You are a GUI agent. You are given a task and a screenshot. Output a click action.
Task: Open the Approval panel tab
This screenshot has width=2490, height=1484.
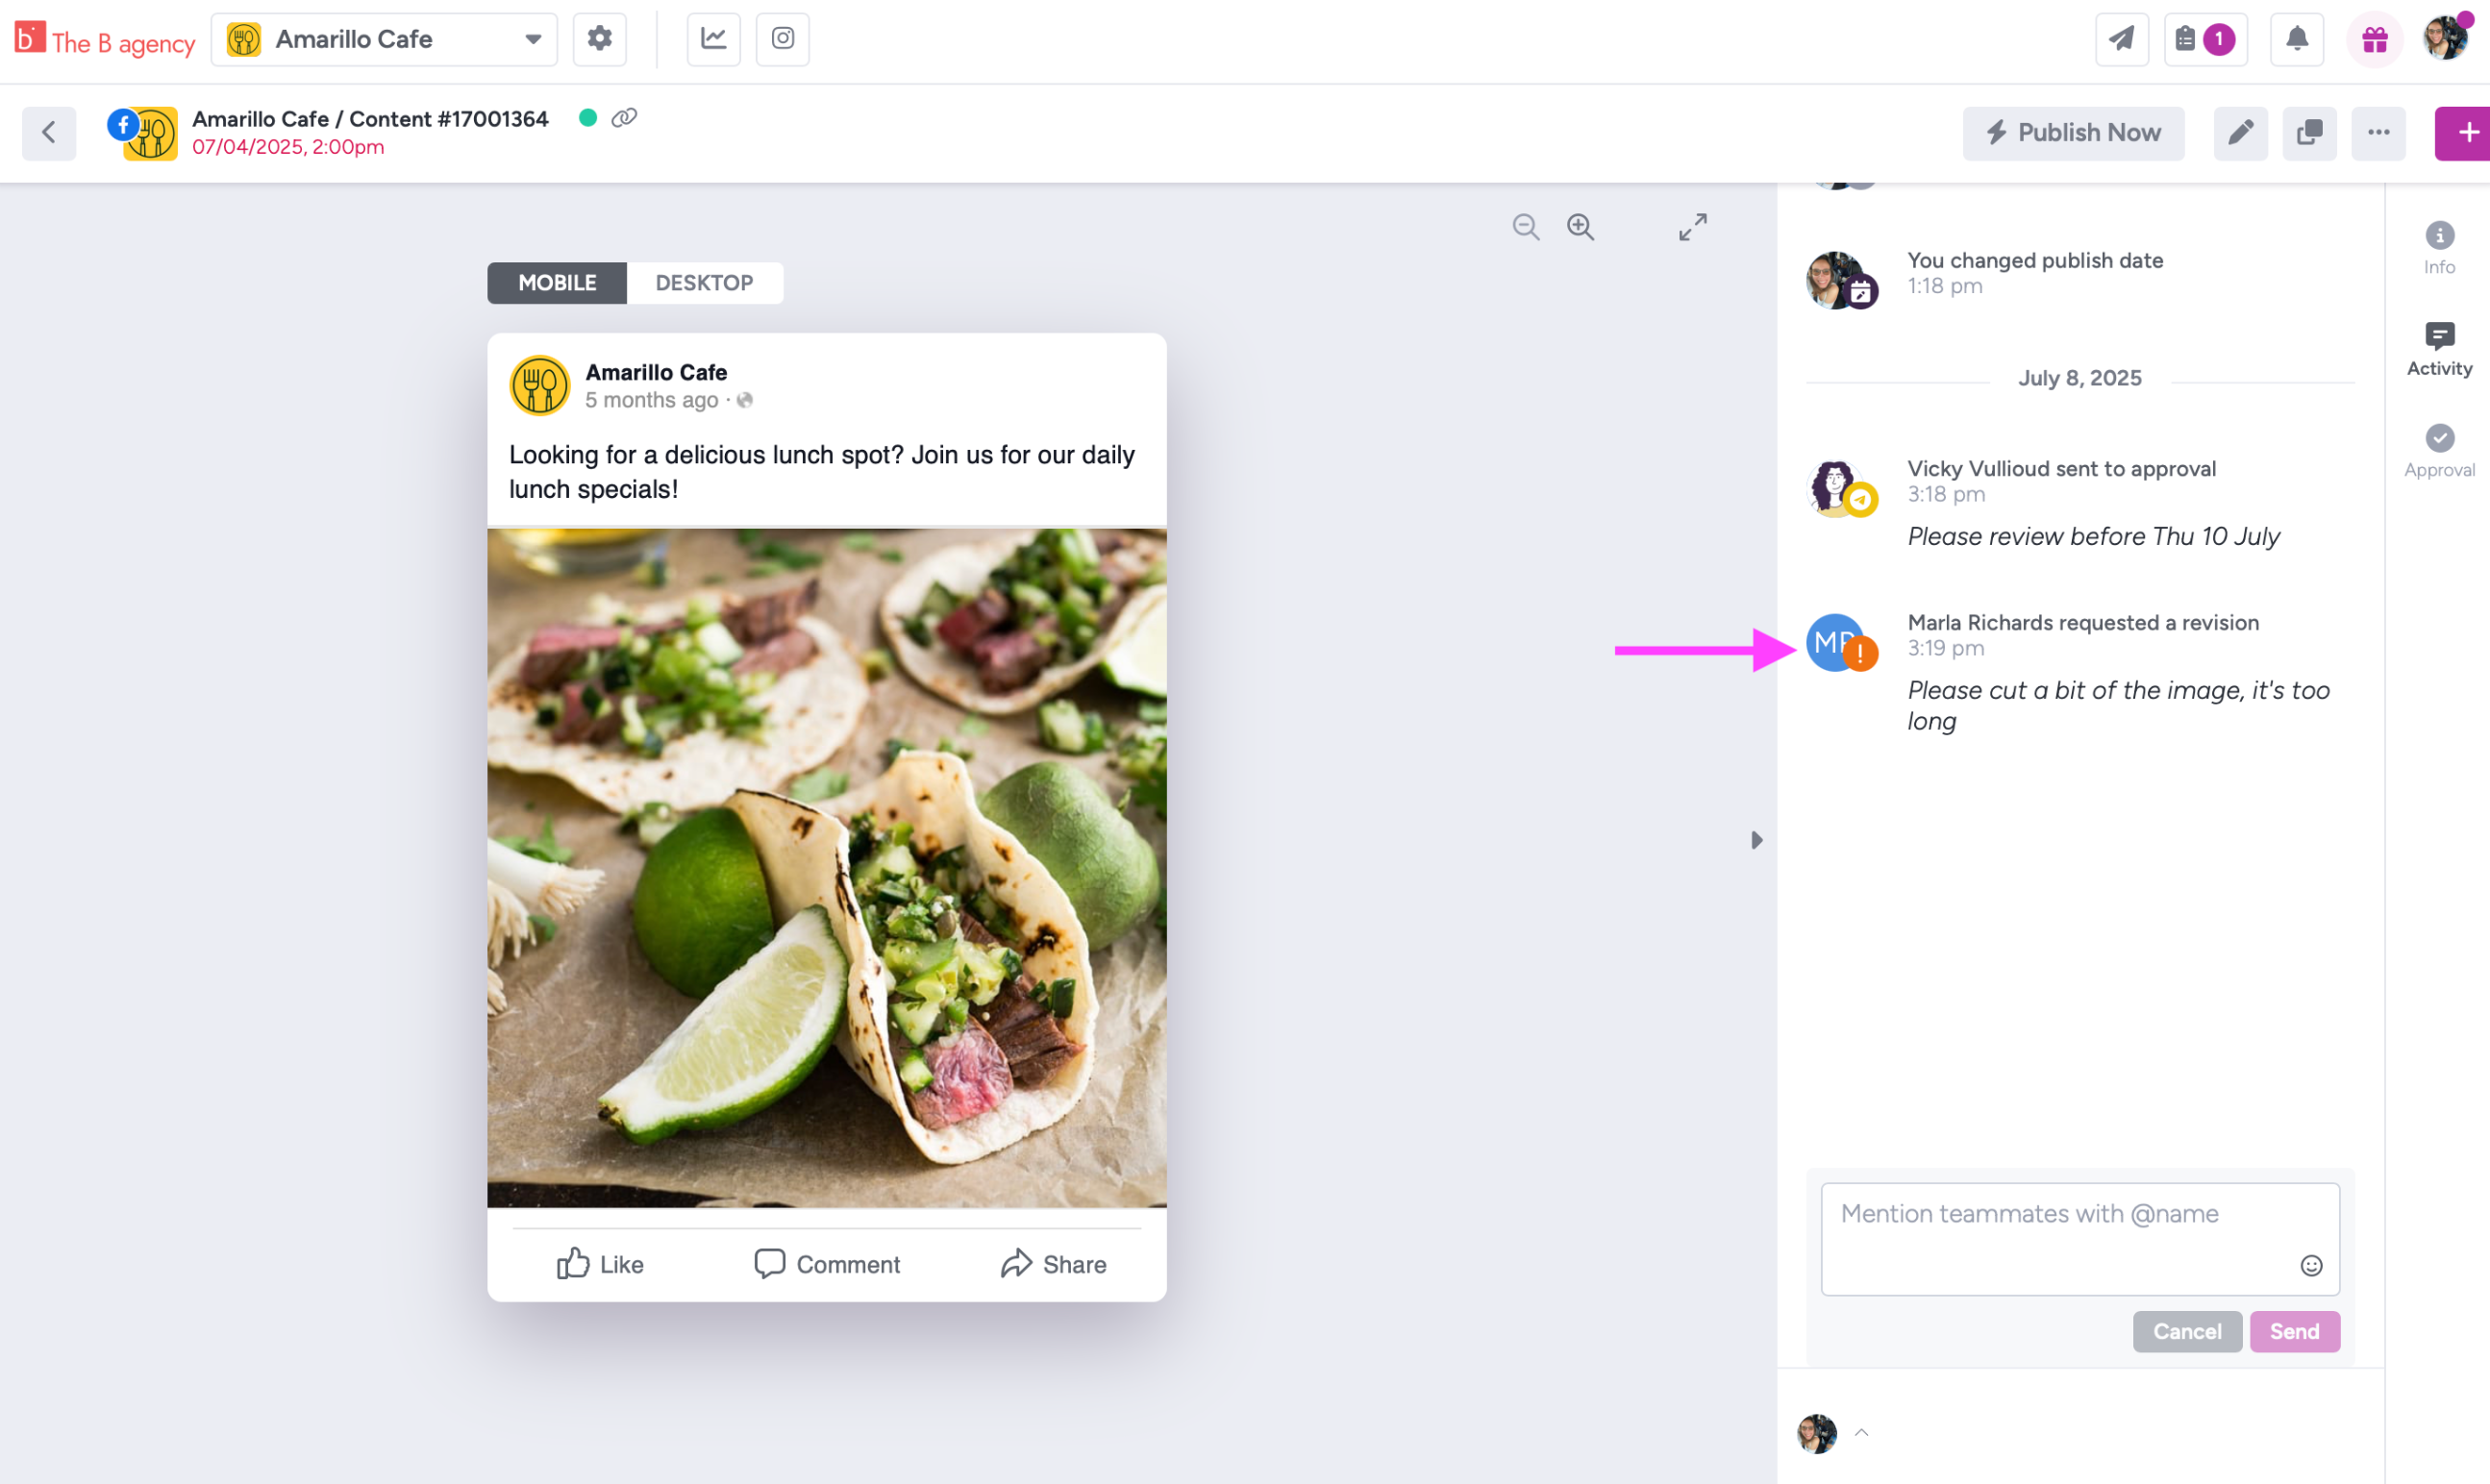2439,450
